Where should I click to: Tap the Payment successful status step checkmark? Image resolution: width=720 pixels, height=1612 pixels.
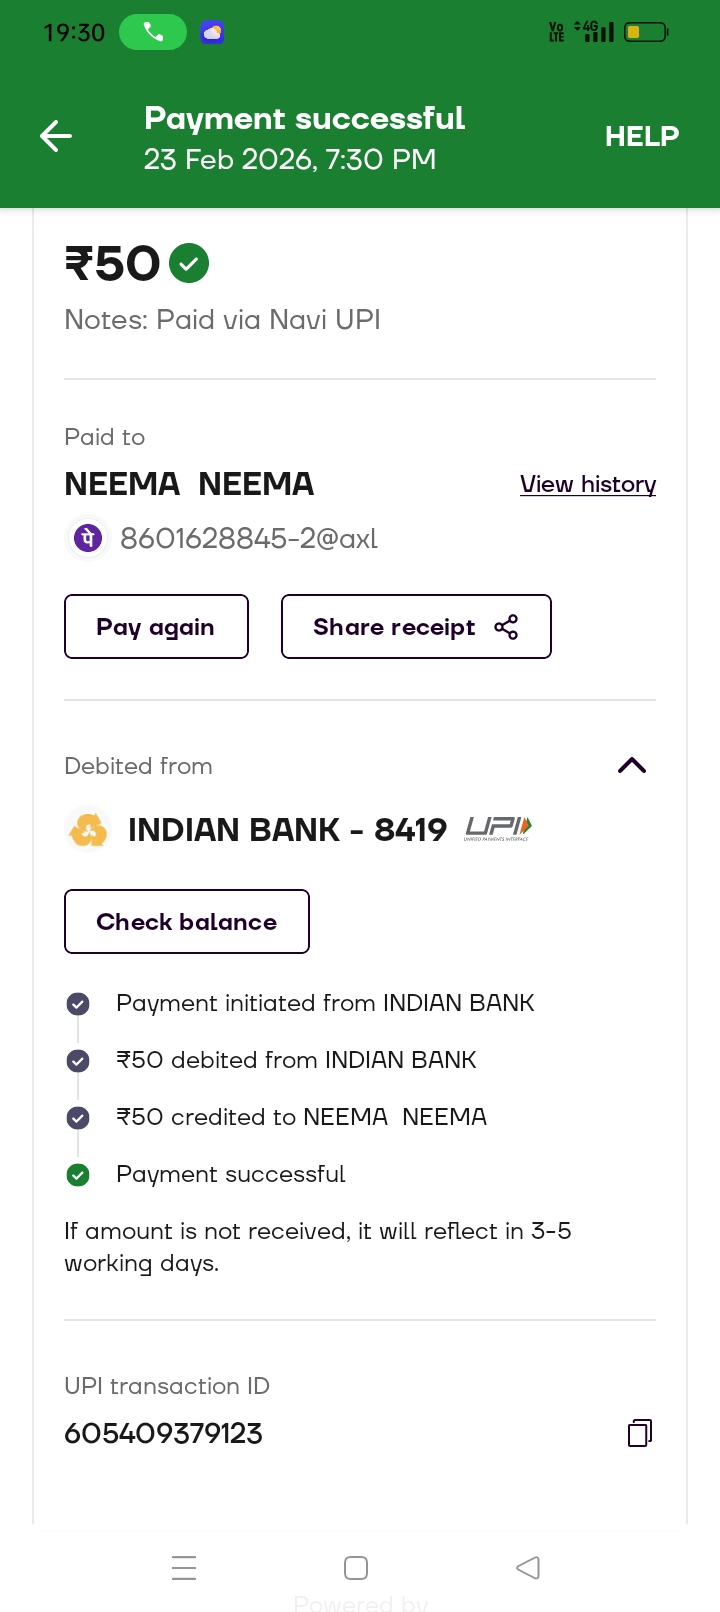pos(78,1175)
